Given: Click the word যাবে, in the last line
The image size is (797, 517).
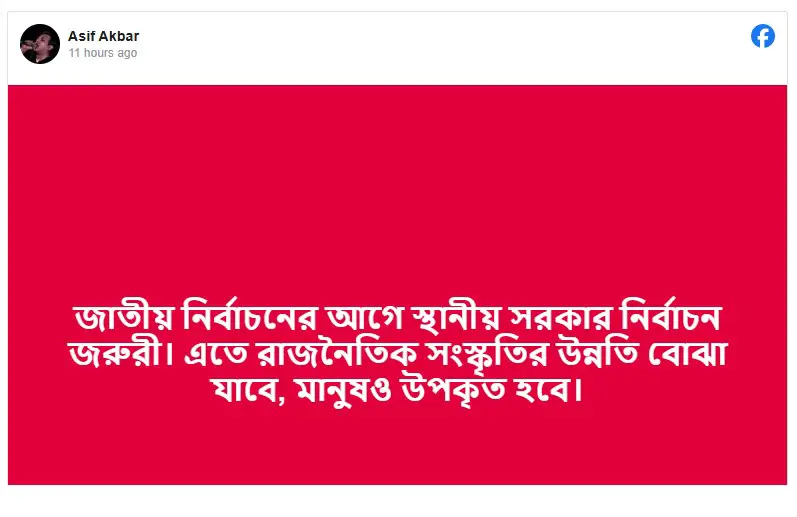Looking at the screenshot, I should coord(249,390).
